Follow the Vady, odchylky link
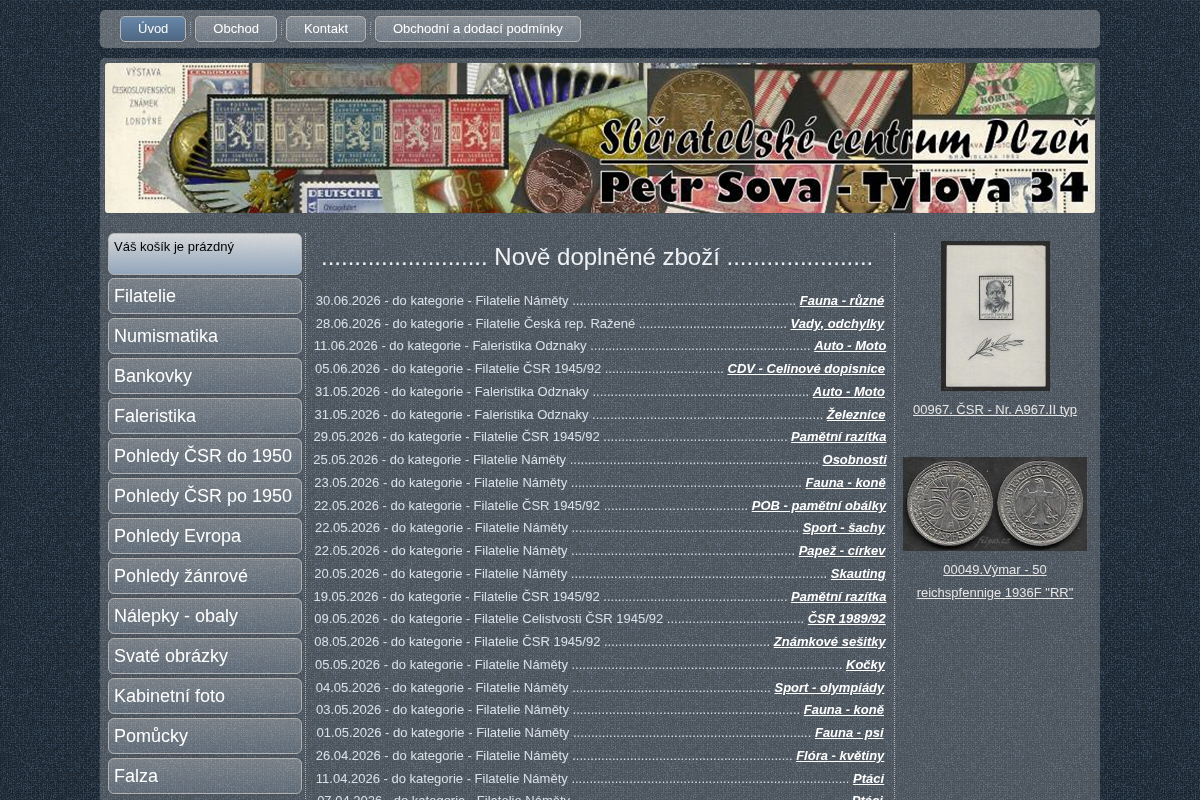The width and height of the screenshot is (1200, 800). click(837, 324)
